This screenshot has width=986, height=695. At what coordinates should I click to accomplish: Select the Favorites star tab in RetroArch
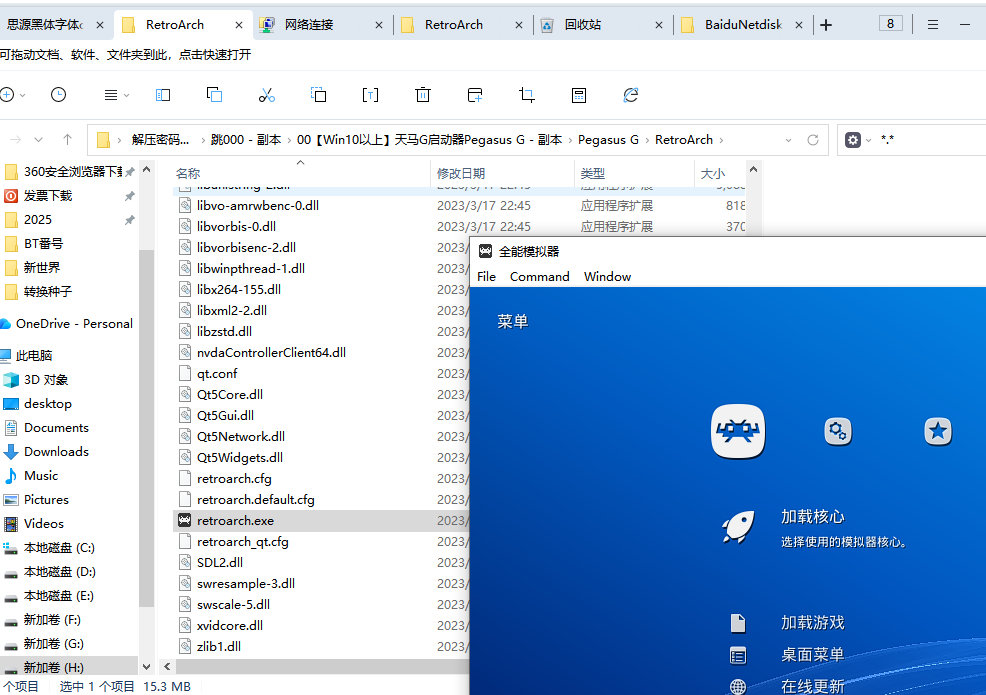(937, 430)
